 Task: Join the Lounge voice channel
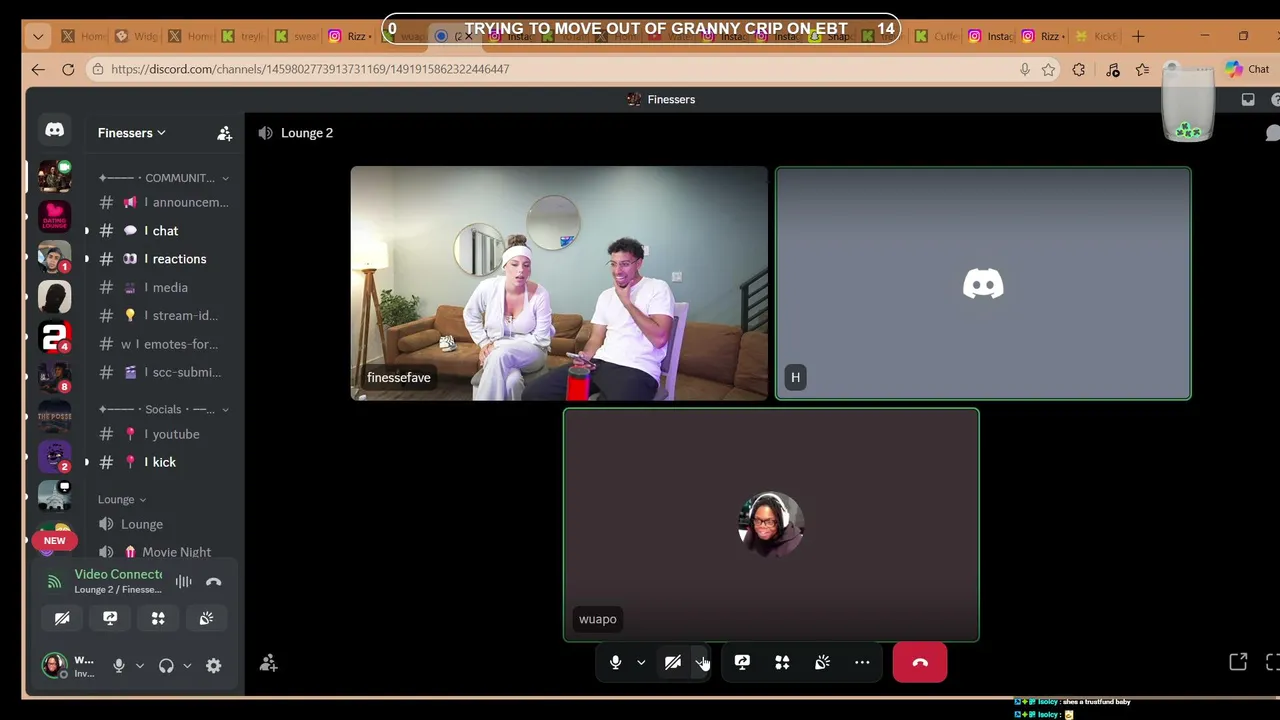pos(164,524)
